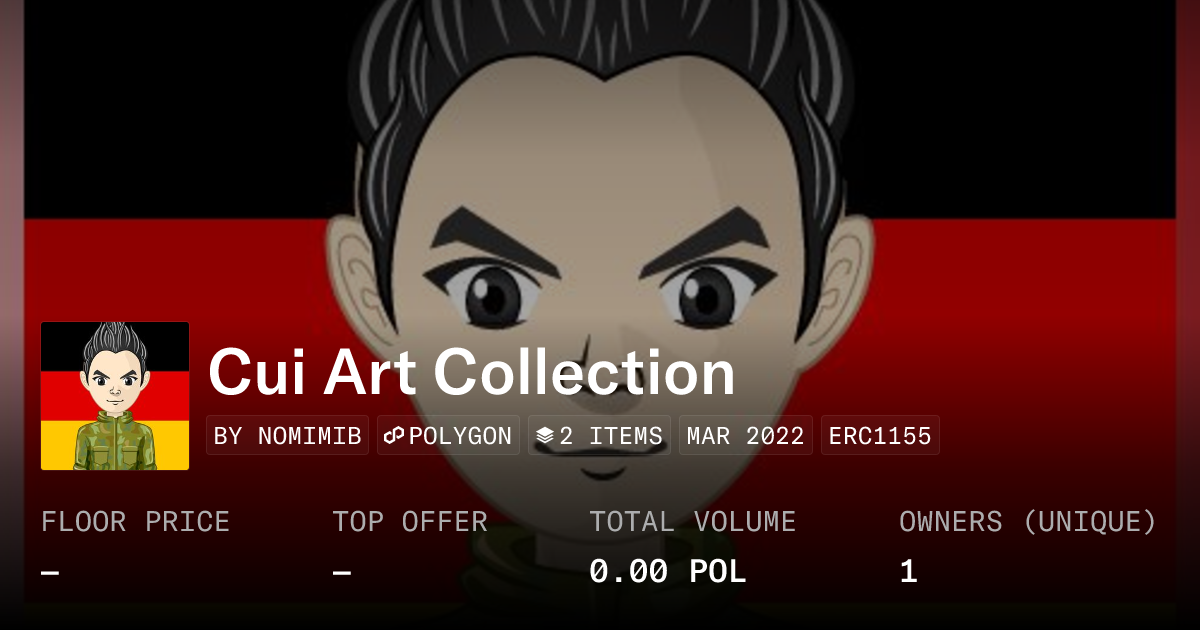Image resolution: width=1200 pixels, height=630 pixels.
Task: Click the TOTAL VOLUME label
Action: pyautogui.click(x=692, y=522)
